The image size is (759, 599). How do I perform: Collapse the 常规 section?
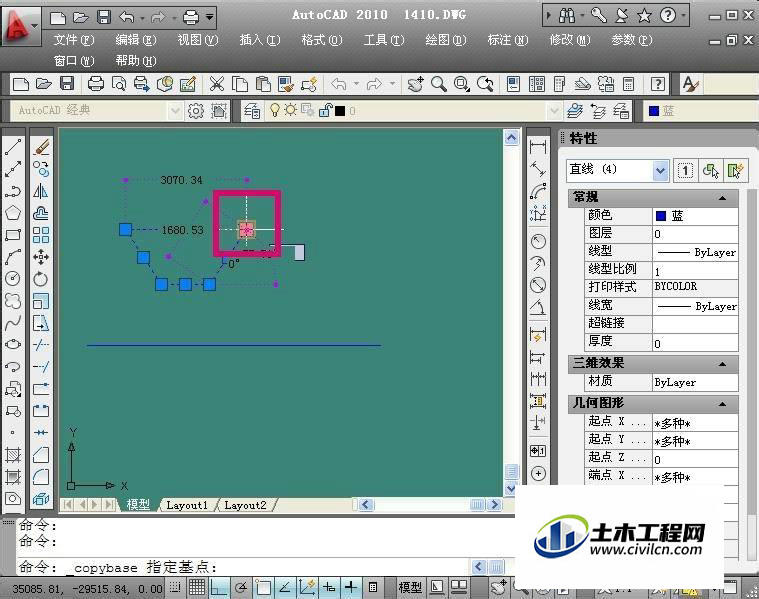(722, 198)
